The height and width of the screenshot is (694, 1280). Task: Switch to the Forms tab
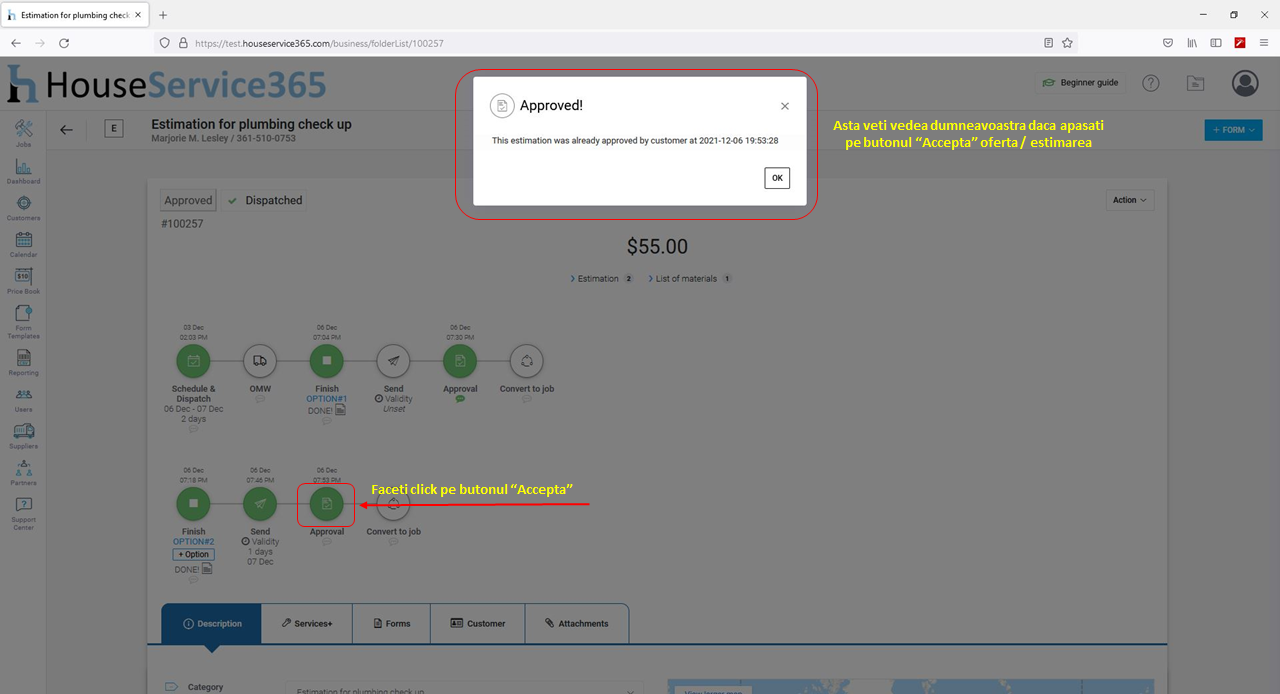pyautogui.click(x=391, y=623)
